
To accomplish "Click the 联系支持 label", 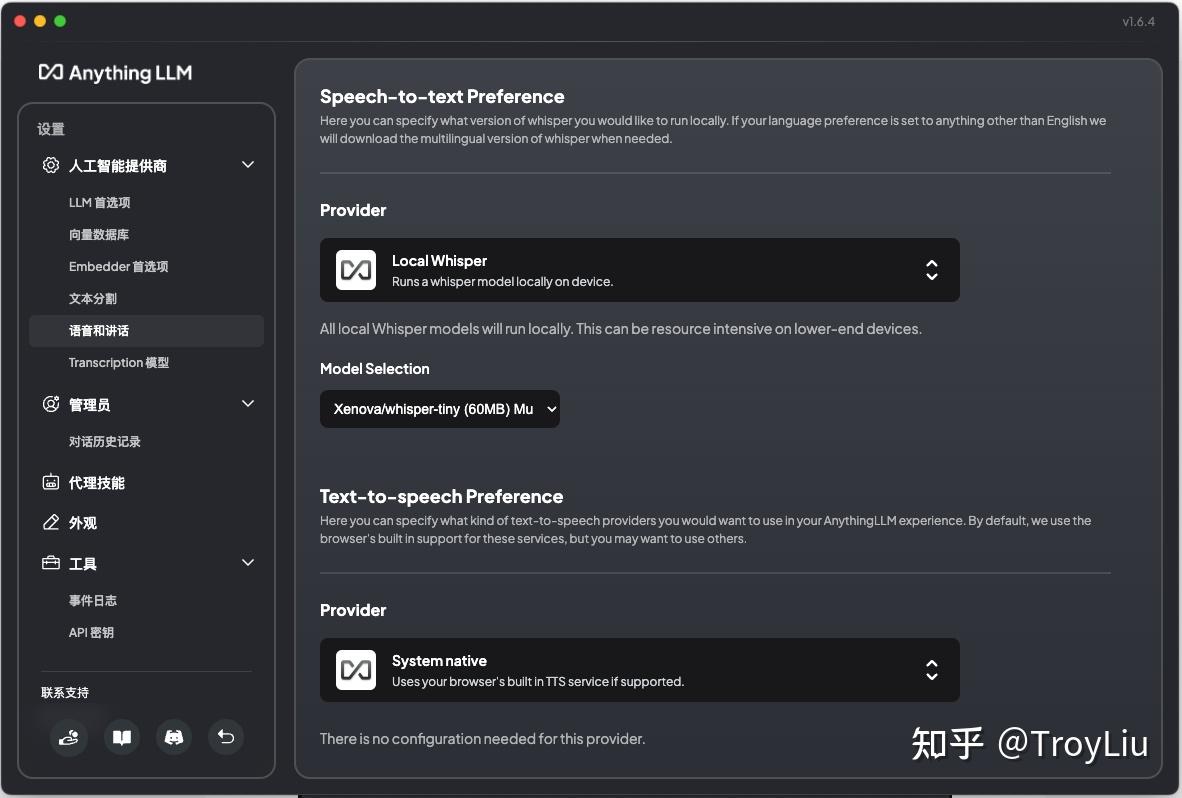I will click(65, 693).
